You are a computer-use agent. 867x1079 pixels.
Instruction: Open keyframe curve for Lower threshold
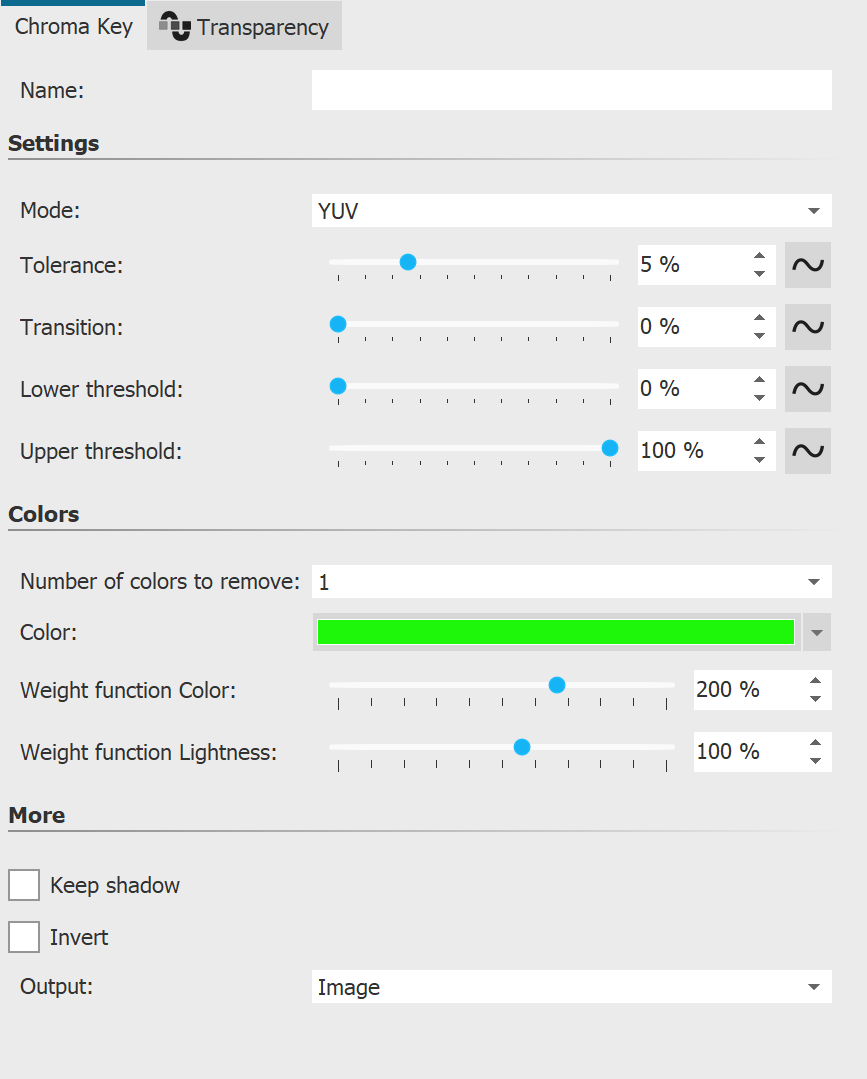807,388
